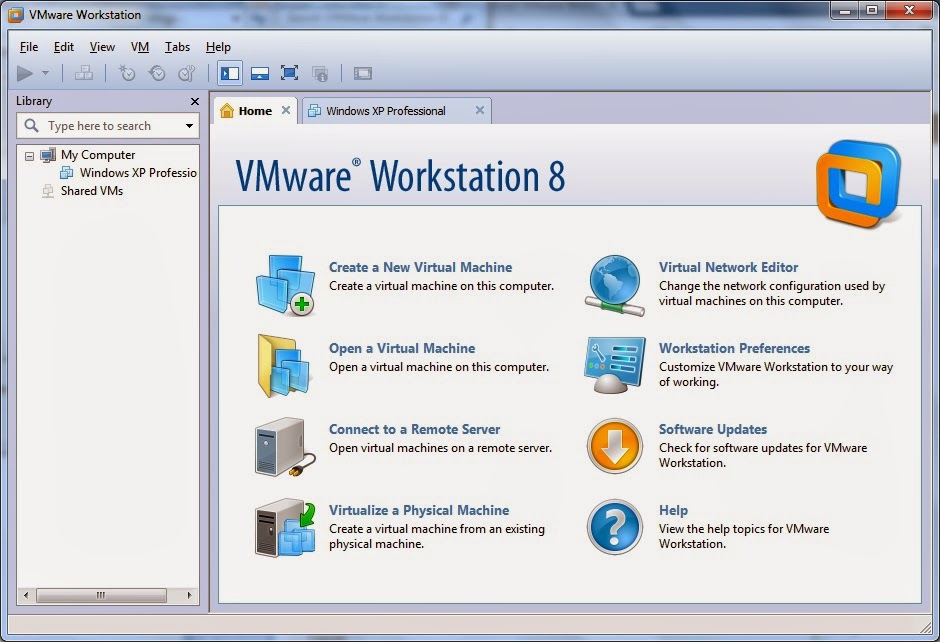Click the Help link on Home page
The height and width of the screenshot is (642, 940).
click(x=673, y=510)
